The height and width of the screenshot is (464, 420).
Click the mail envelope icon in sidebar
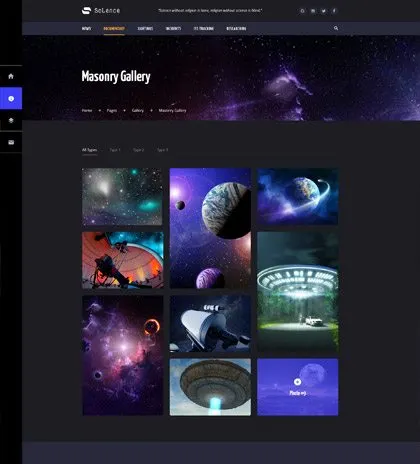tap(11, 142)
